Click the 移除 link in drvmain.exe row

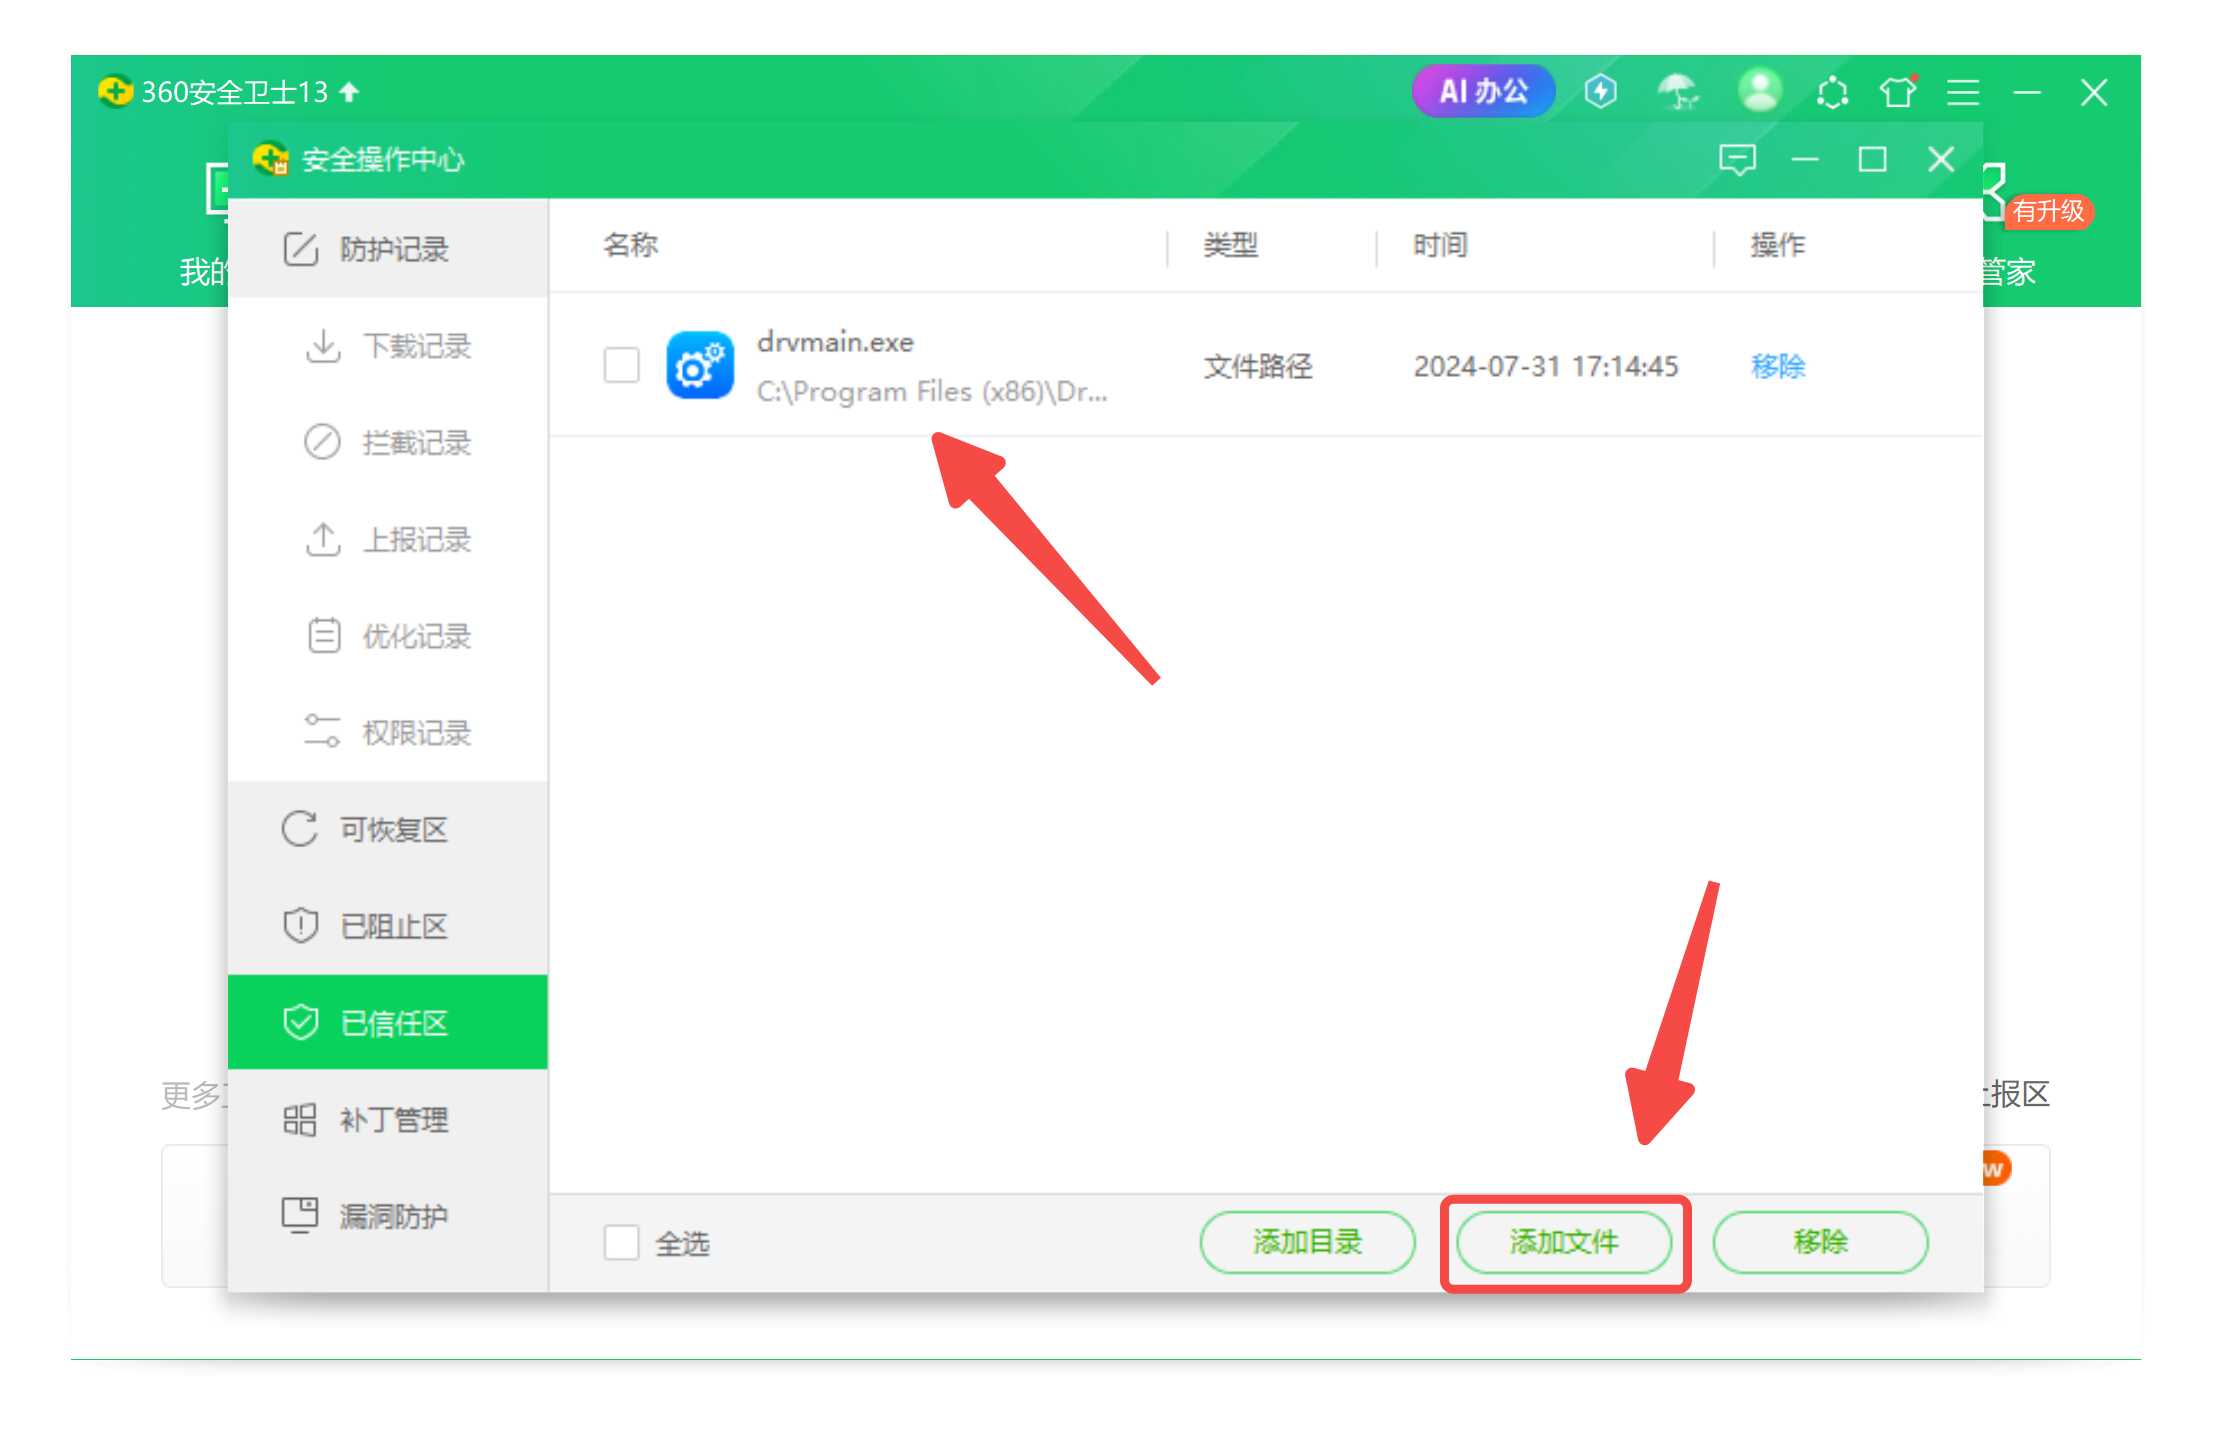click(1778, 366)
